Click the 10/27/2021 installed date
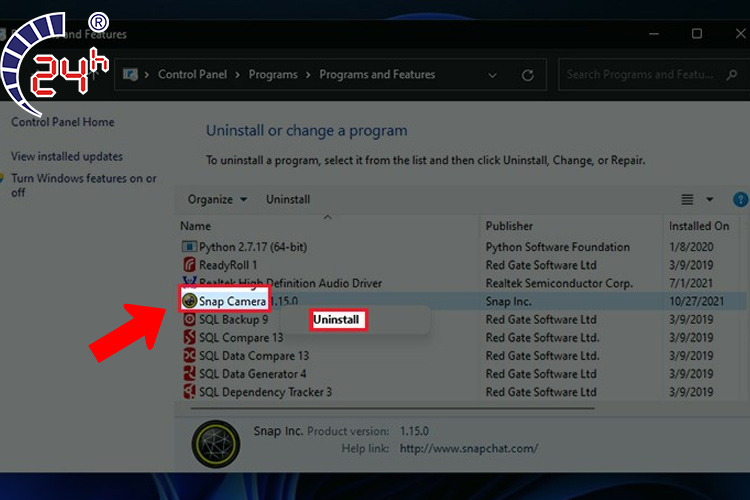This screenshot has height=500, width=750. coord(696,301)
